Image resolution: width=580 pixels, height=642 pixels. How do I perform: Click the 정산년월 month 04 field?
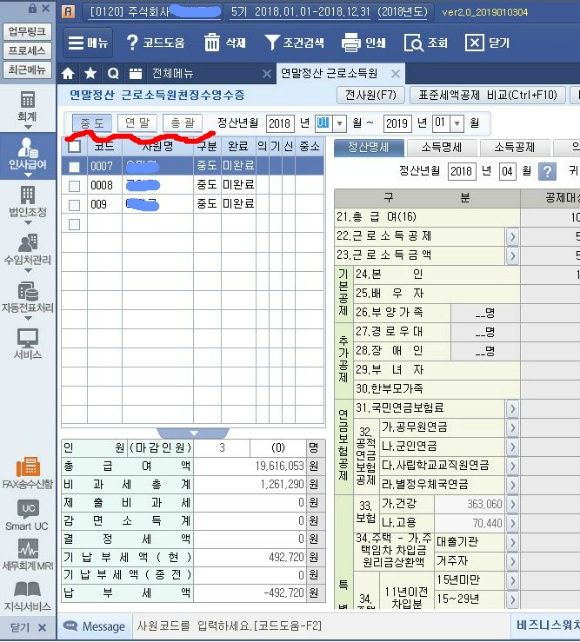click(507, 171)
